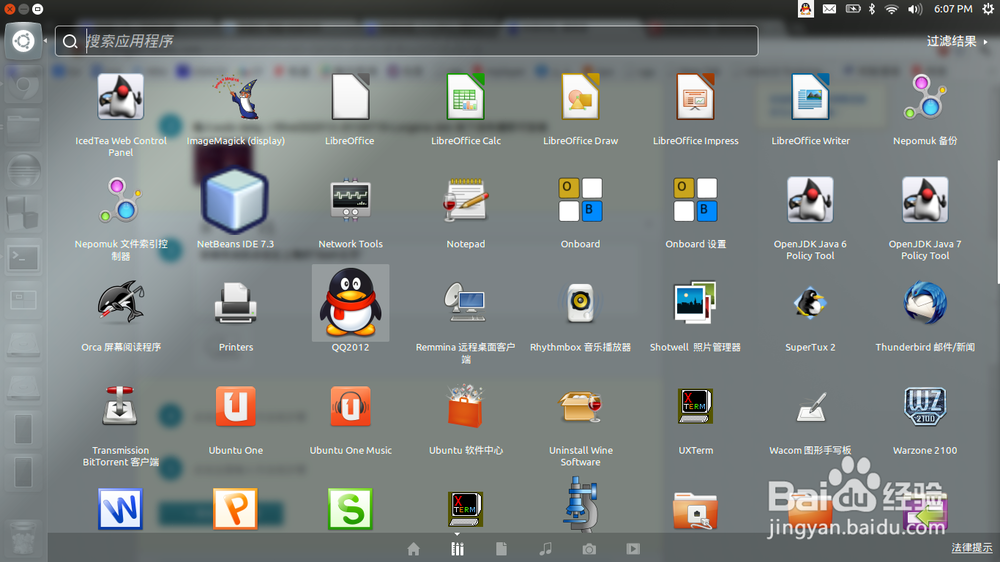The height and width of the screenshot is (562, 1000).
Task: Open the green S spreadsheet icon
Action: 350,509
